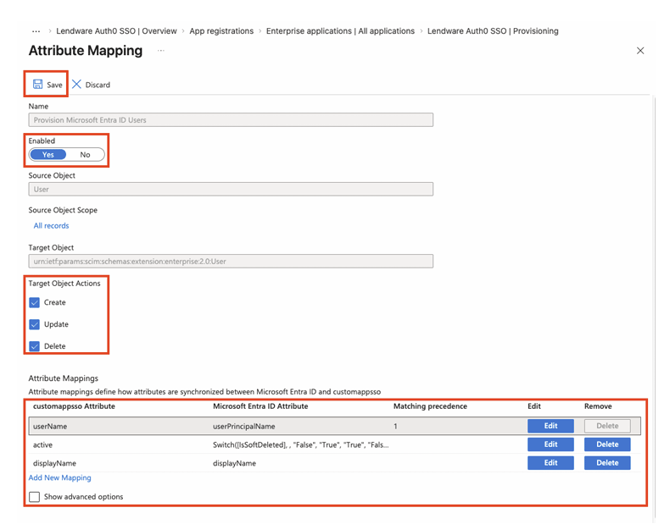Open All records source scope link

(x=51, y=226)
